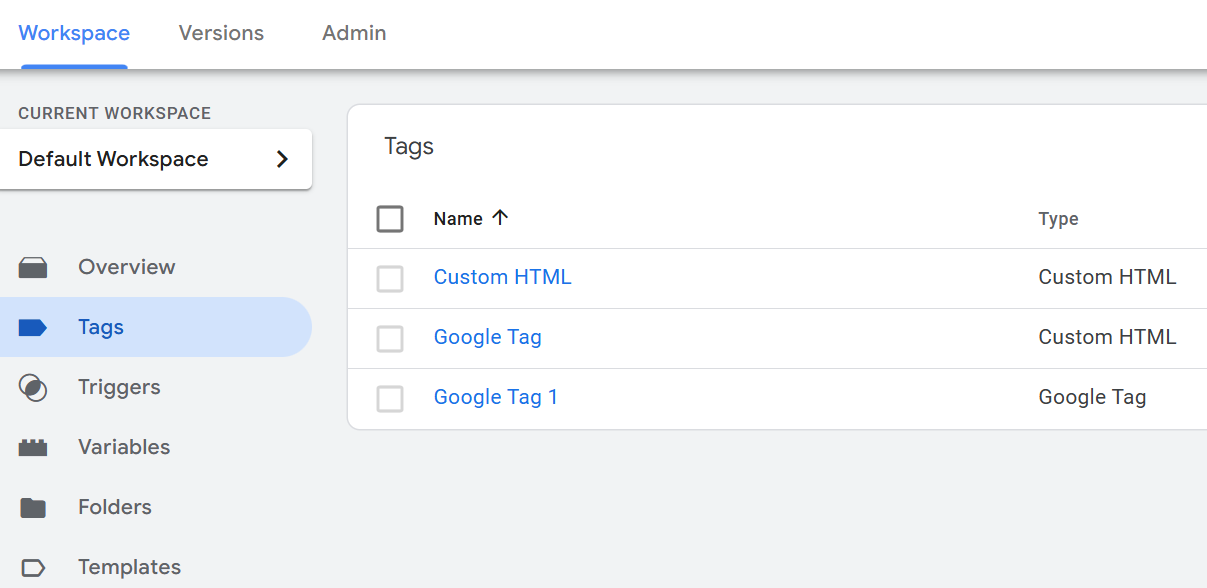Sort by the Type column header
The image size is (1207, 588).
[1058, 219]
